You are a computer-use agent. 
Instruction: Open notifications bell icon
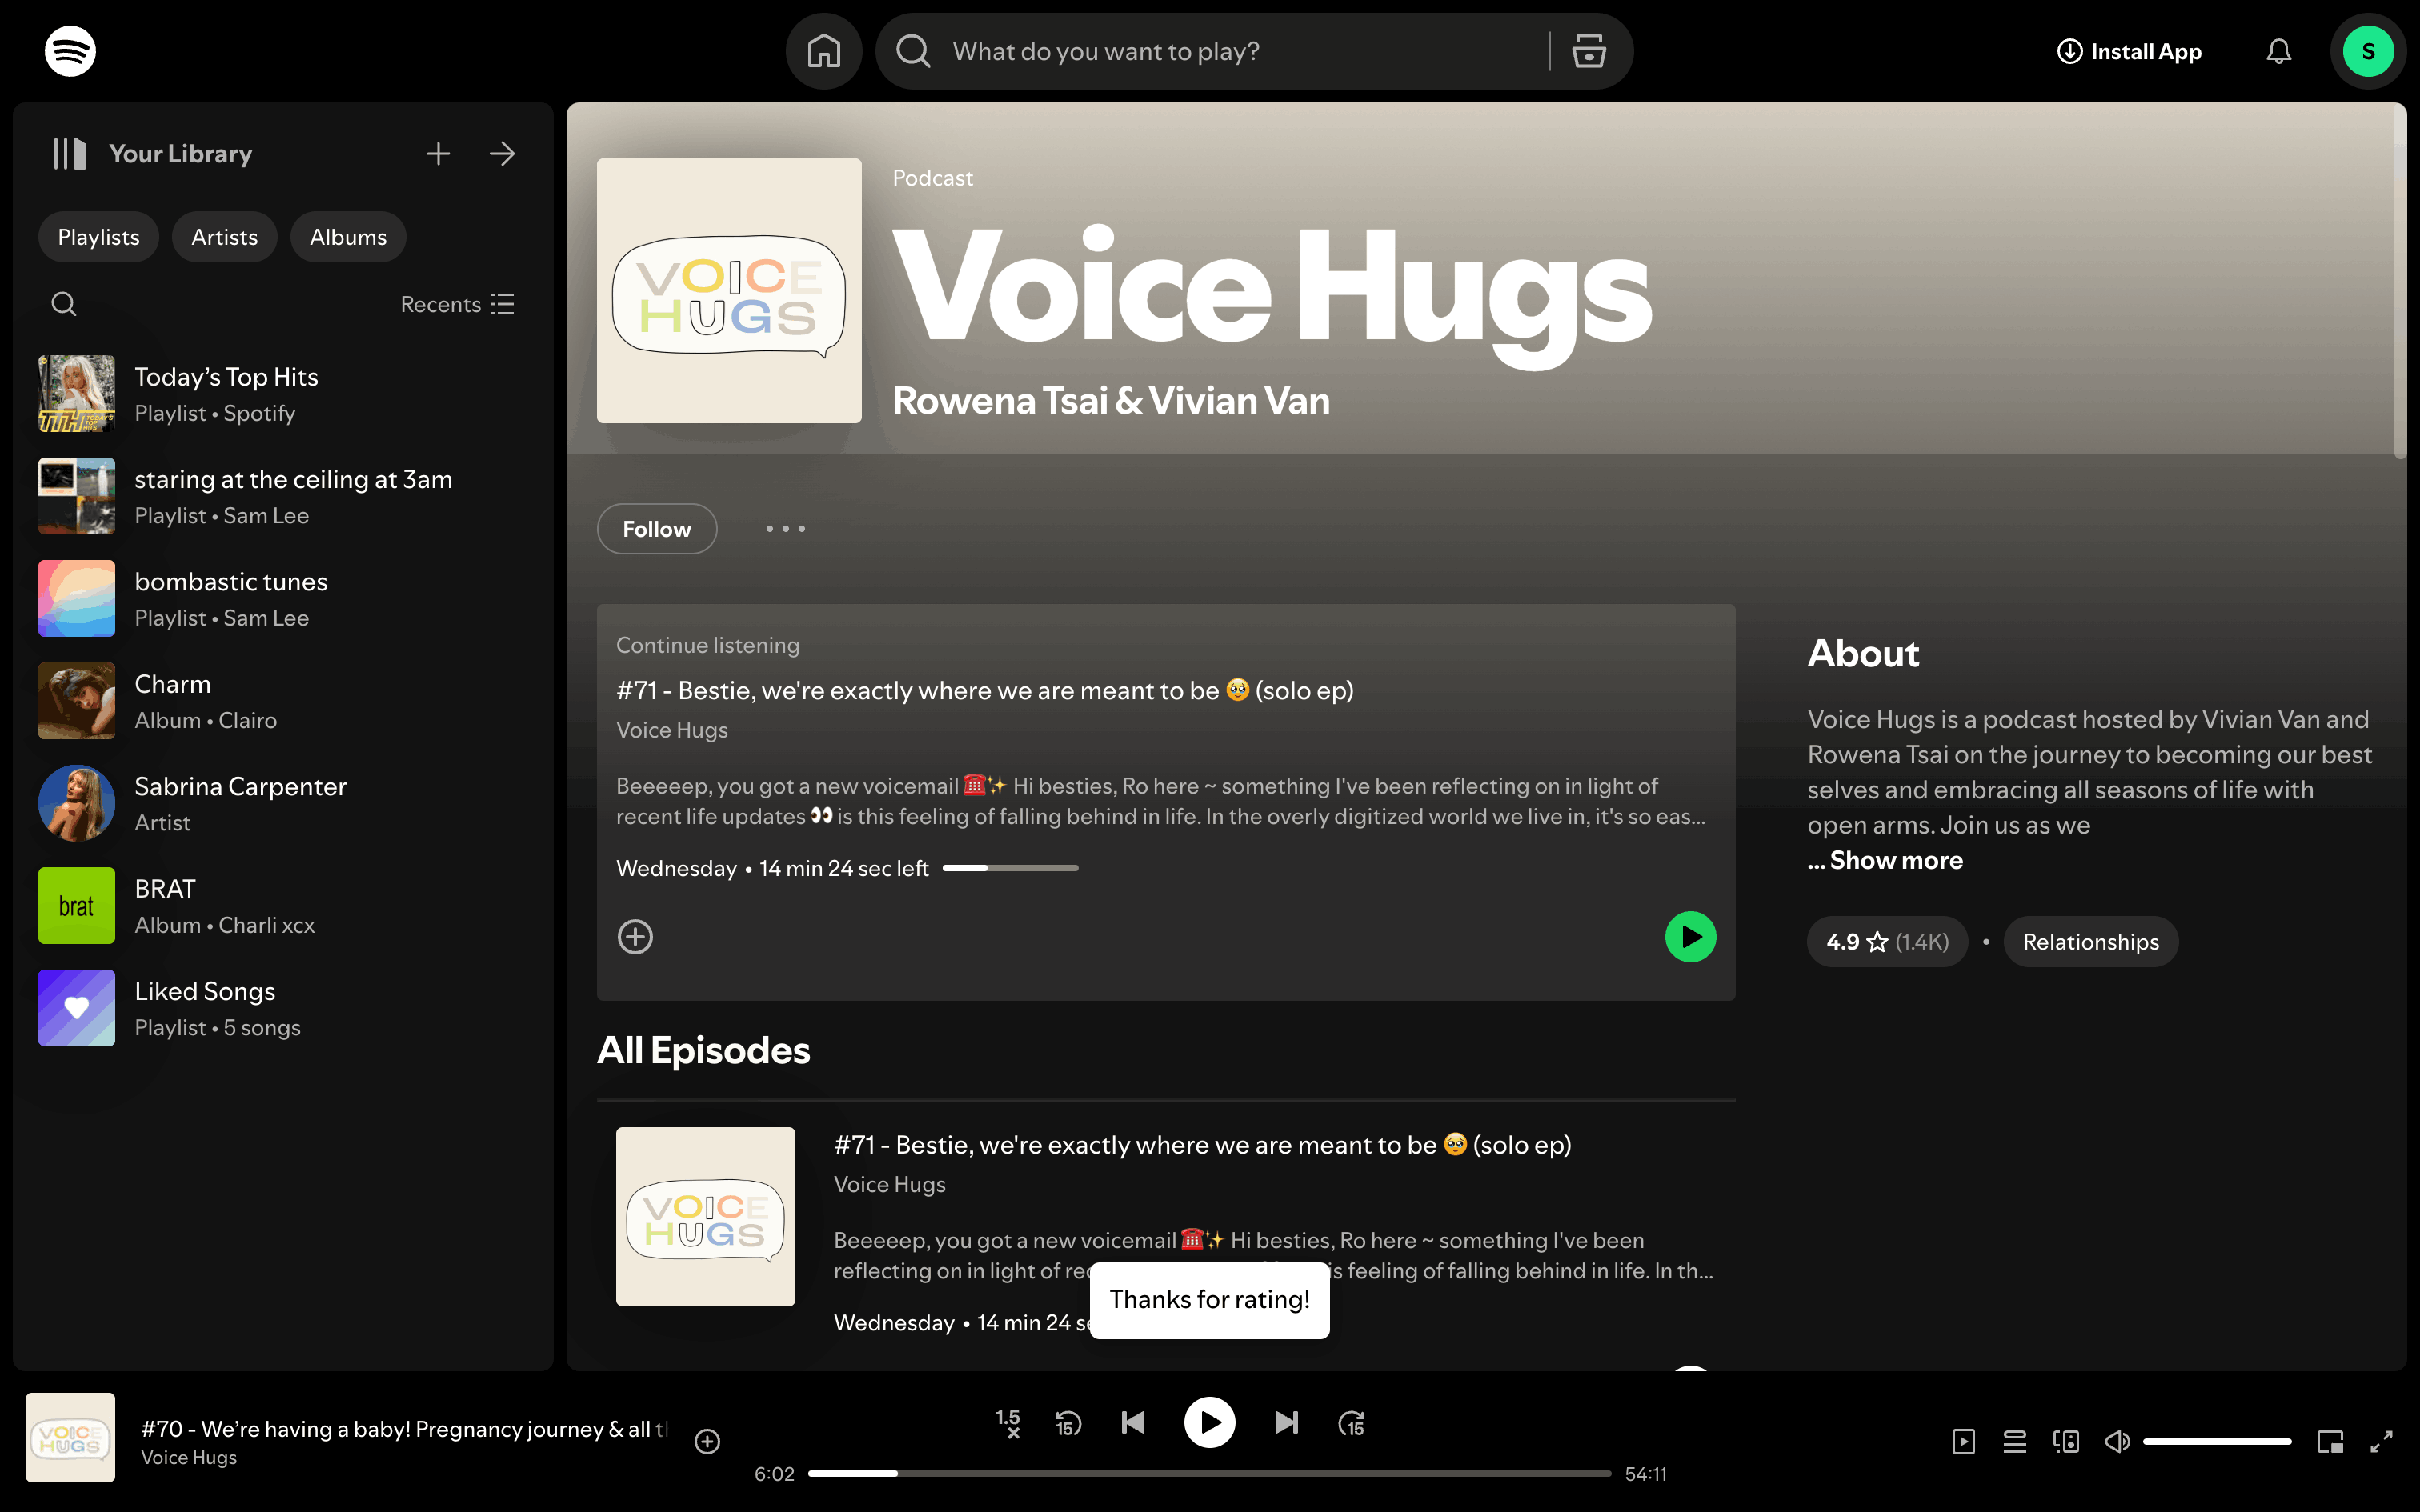coord(2278,51)
